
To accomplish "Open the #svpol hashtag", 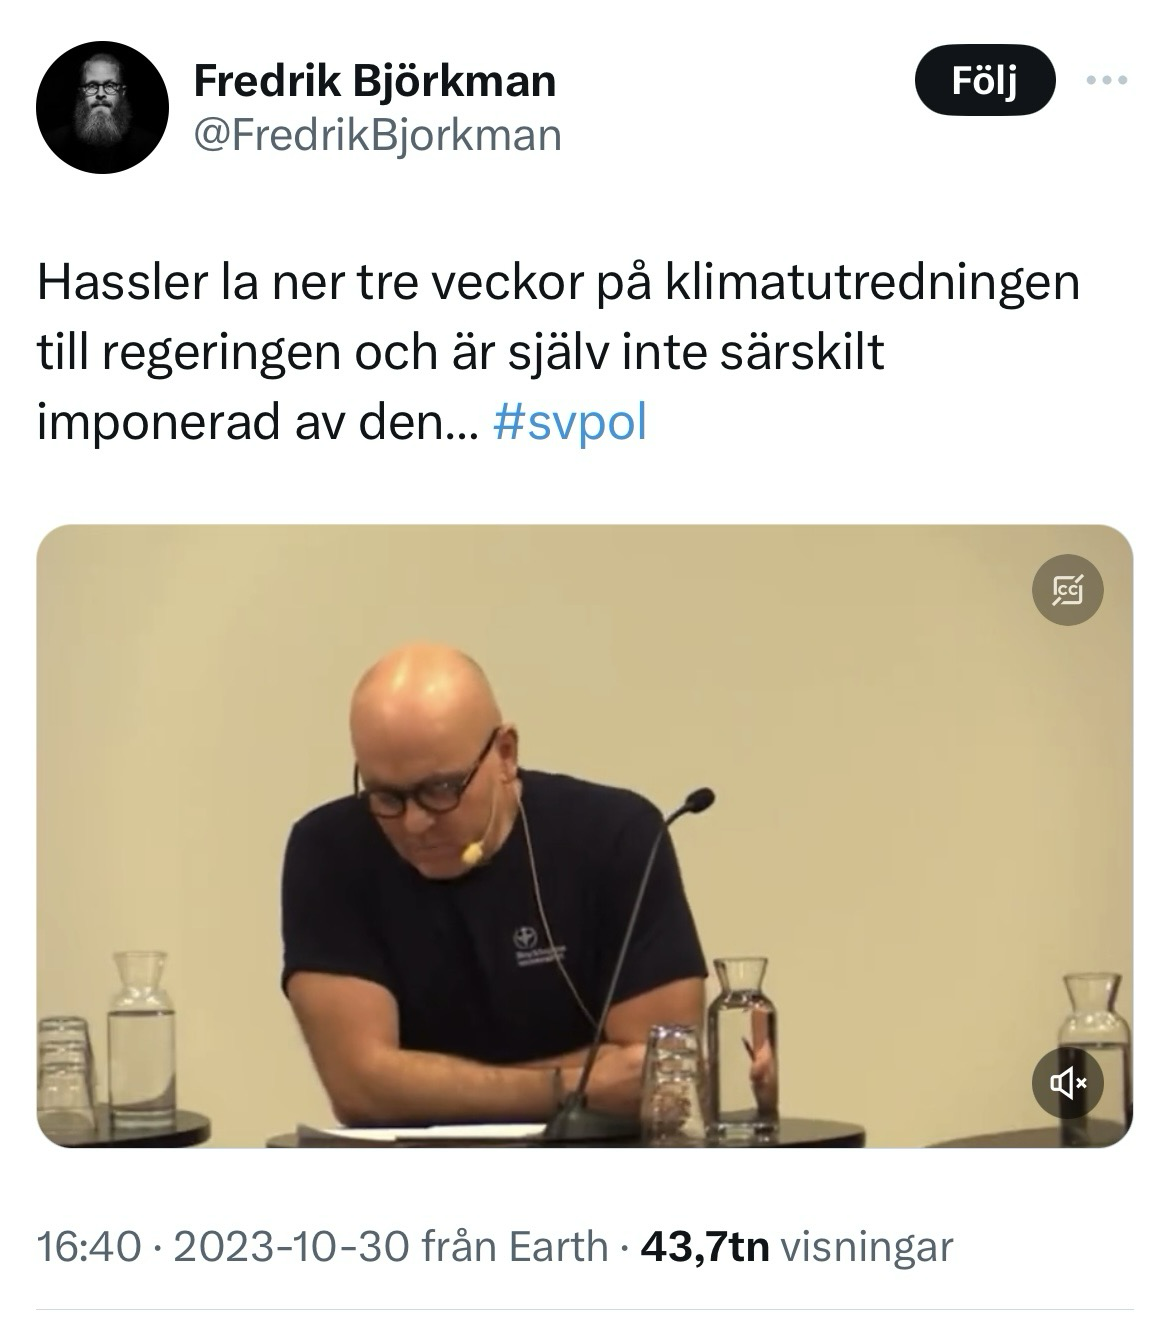I will [x=570, y=423].
